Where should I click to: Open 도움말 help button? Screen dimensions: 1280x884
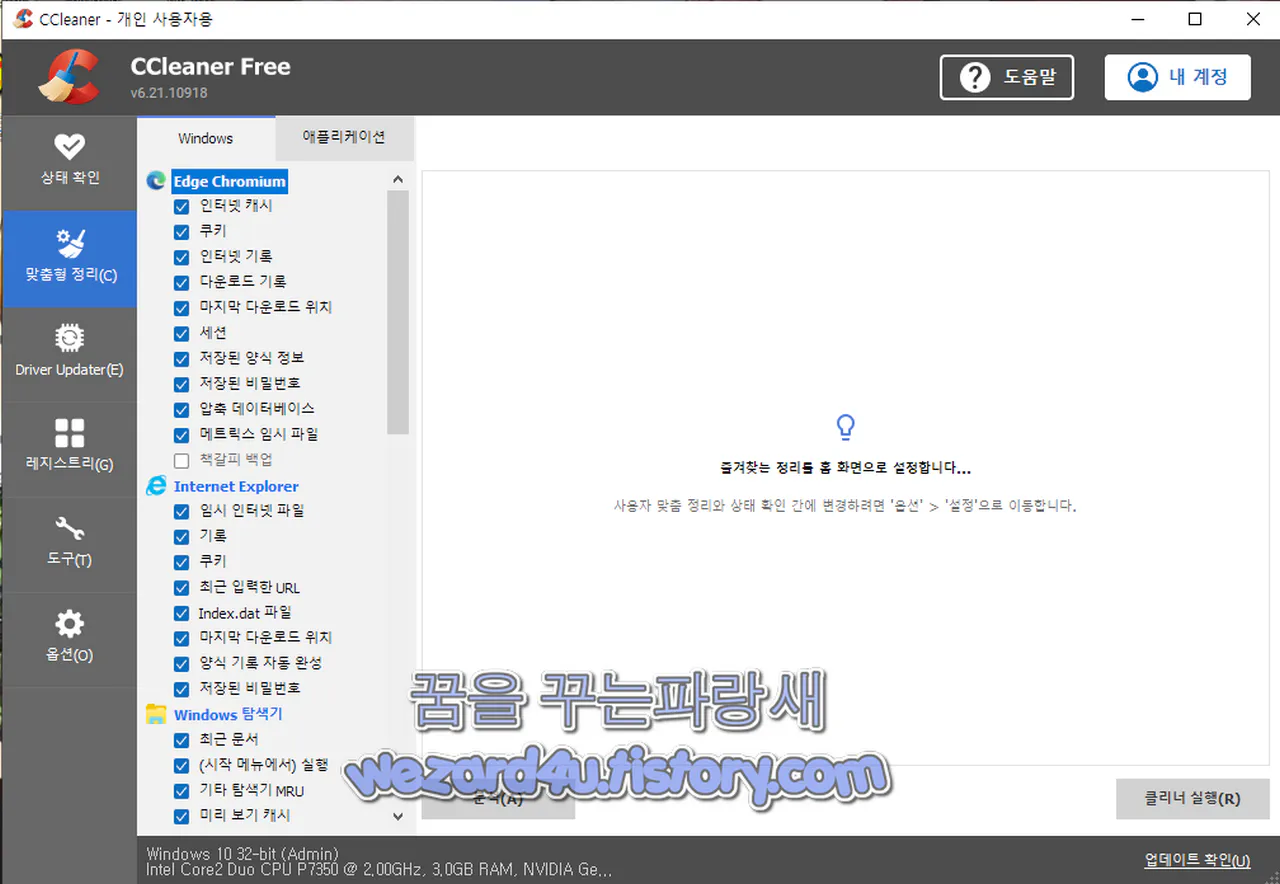click(x=1007, y=77)
